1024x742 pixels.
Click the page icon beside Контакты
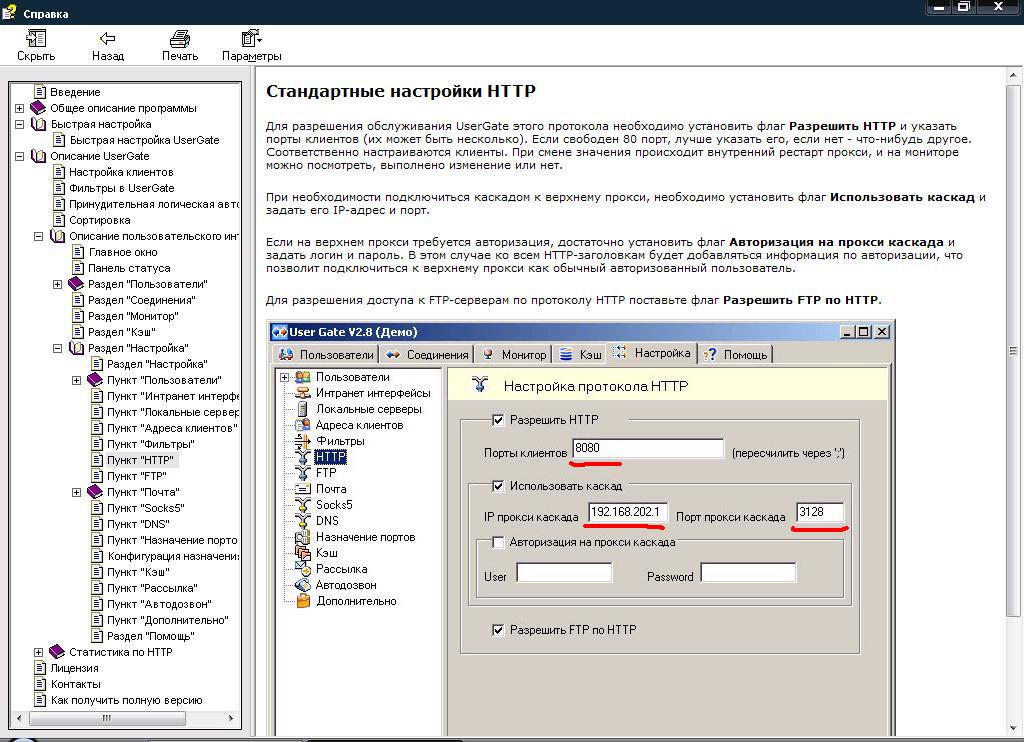point(40,684)
